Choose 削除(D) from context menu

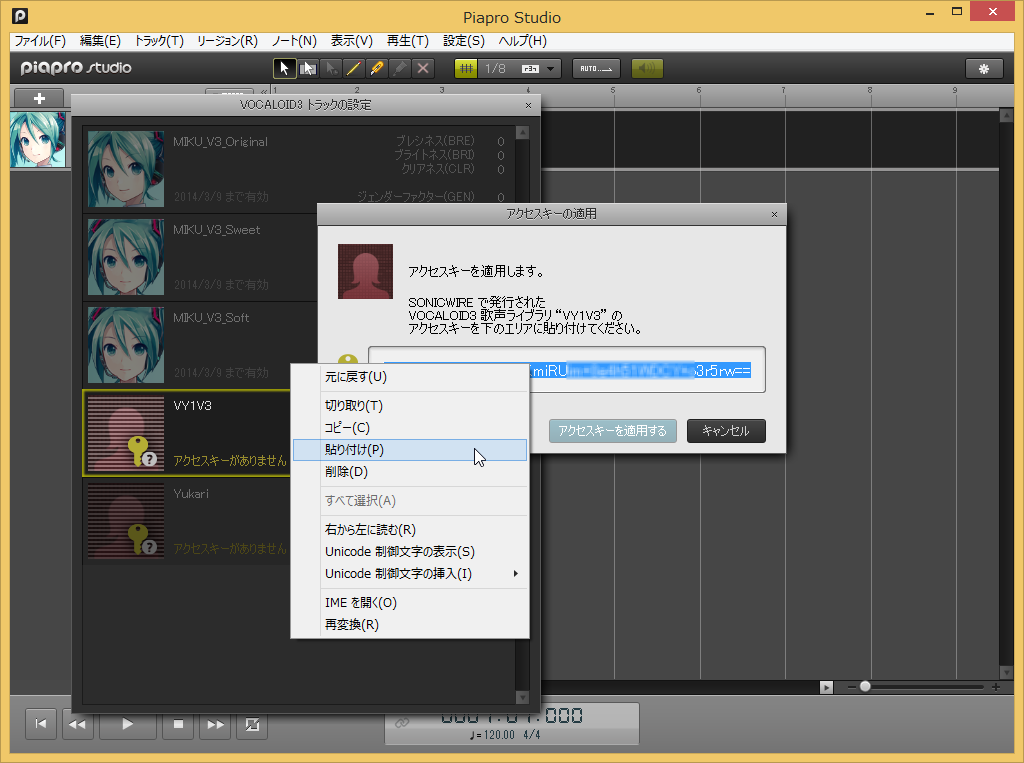[x=409, y=472]
